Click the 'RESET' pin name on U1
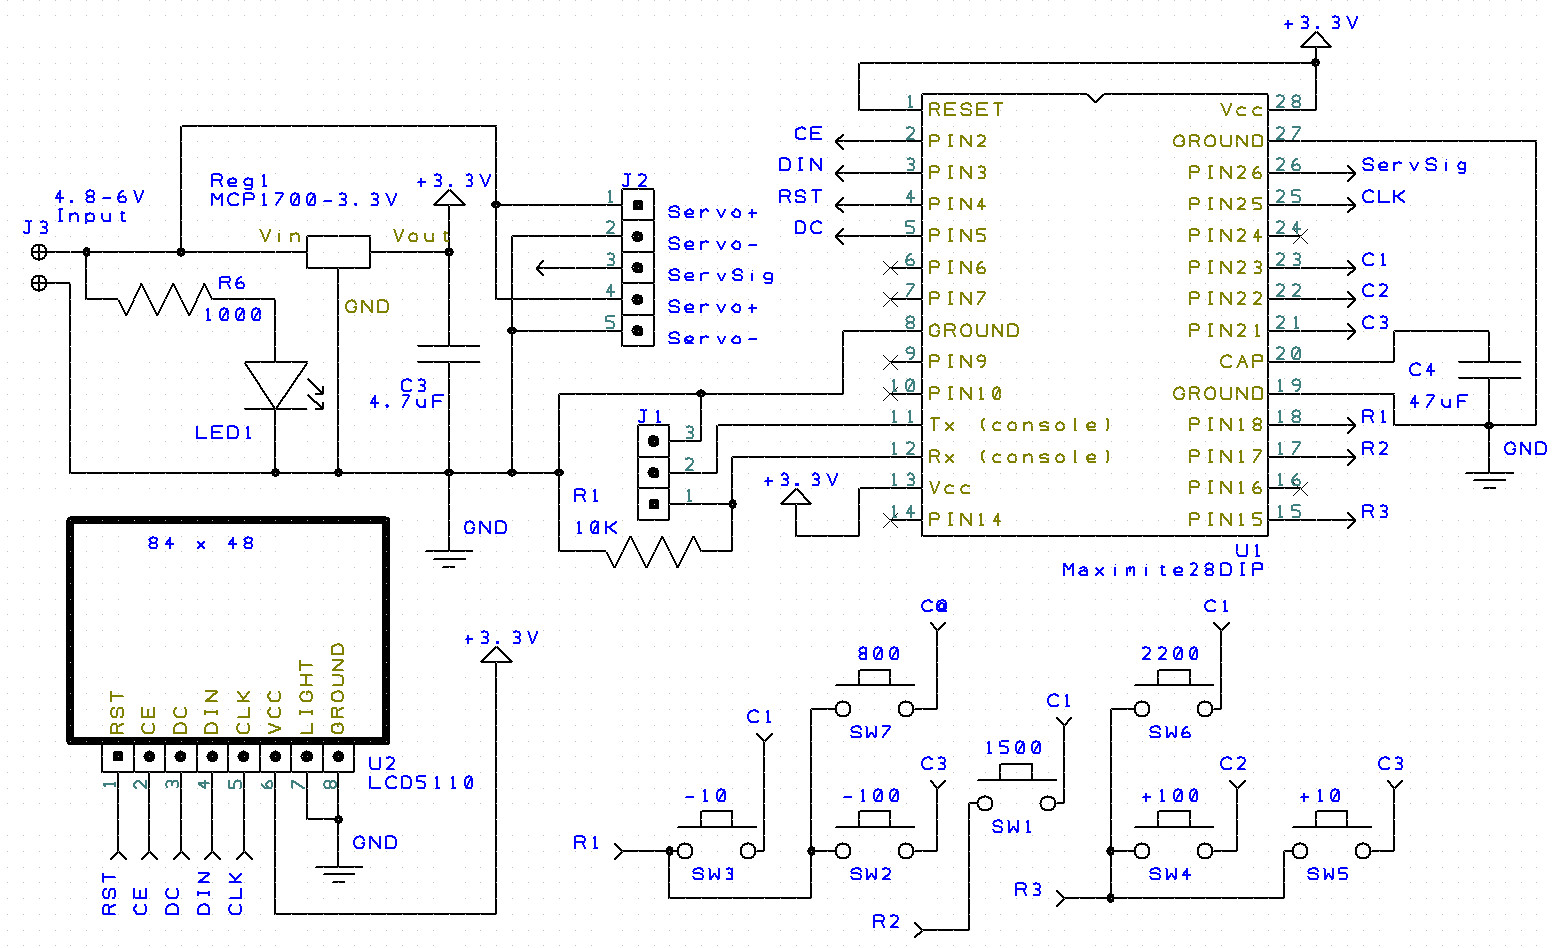Screen dimensions: 1566x948 click(966, 109)
